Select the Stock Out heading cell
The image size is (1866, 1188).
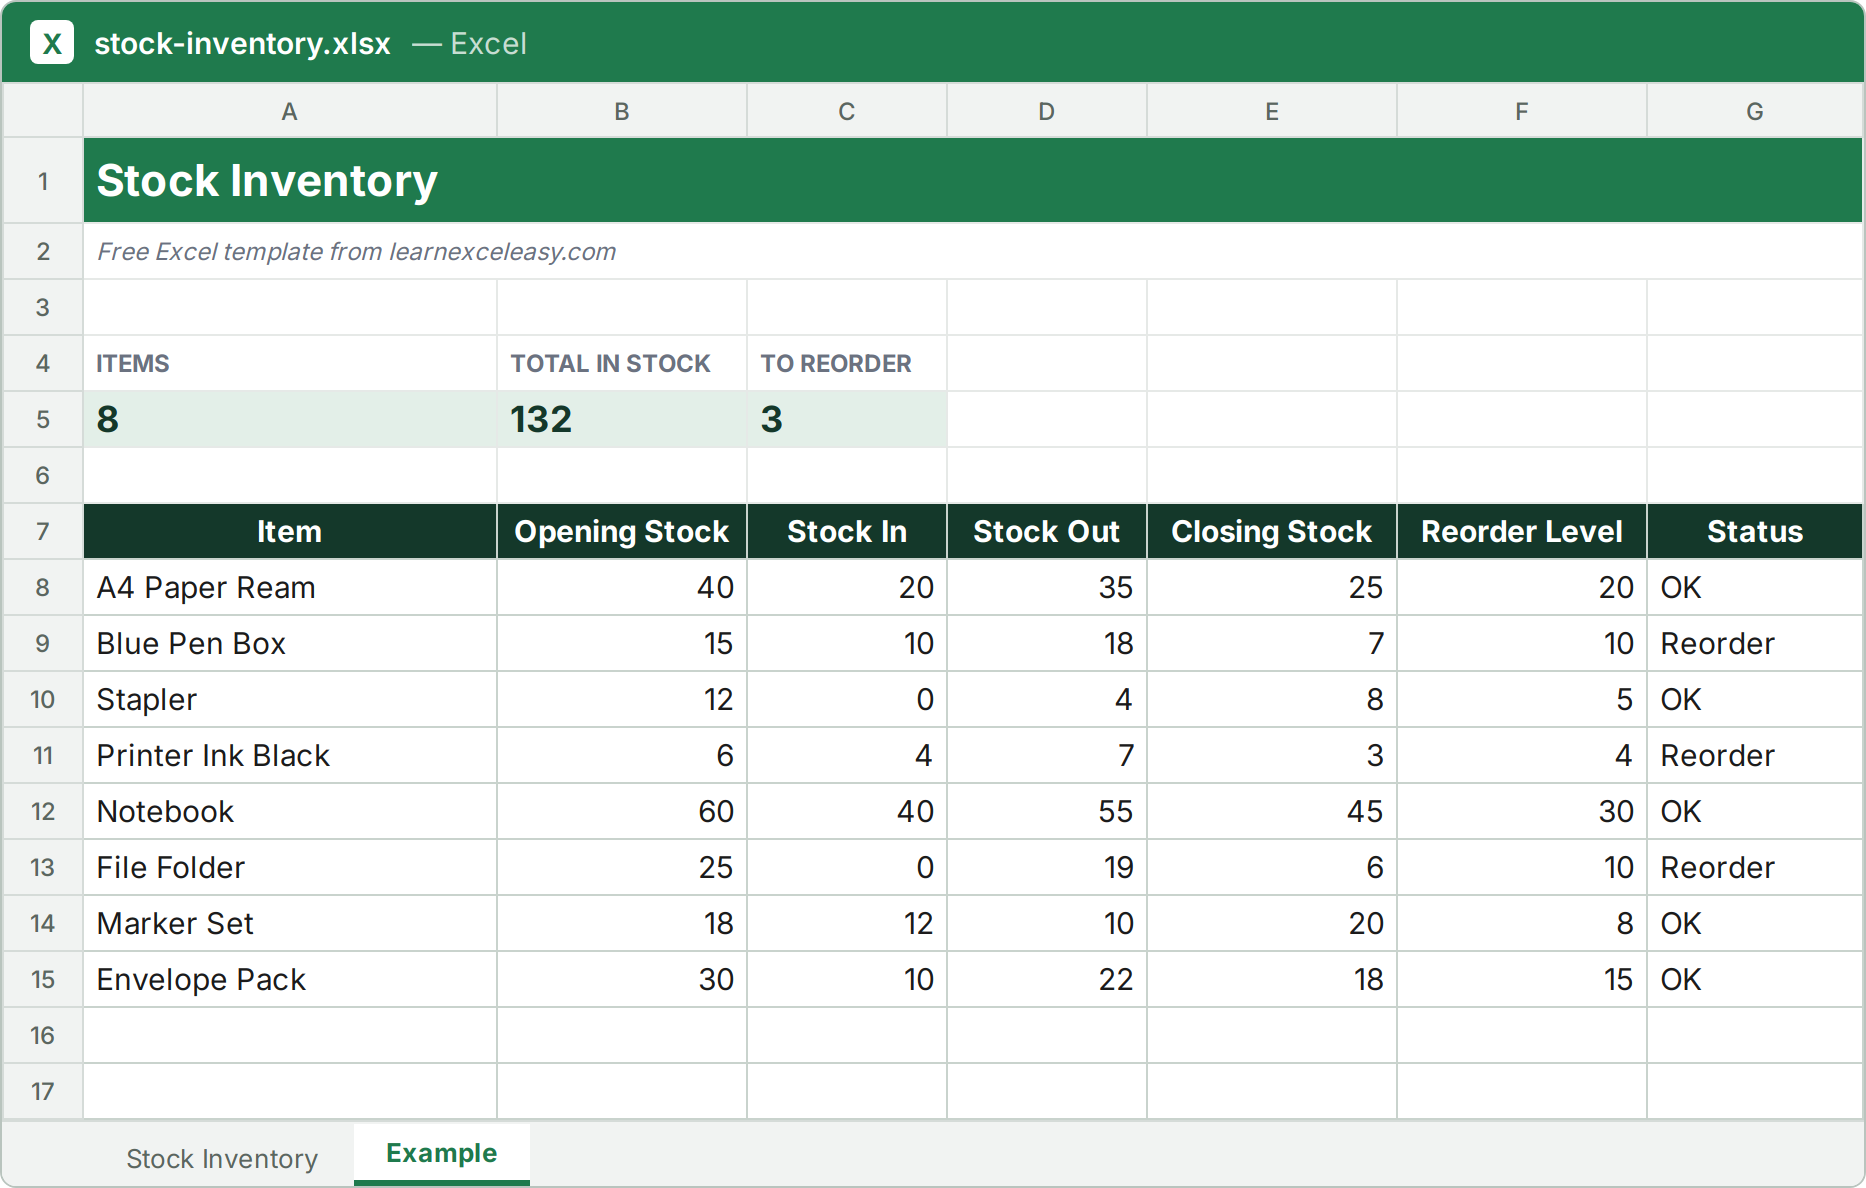[1047, 531]
